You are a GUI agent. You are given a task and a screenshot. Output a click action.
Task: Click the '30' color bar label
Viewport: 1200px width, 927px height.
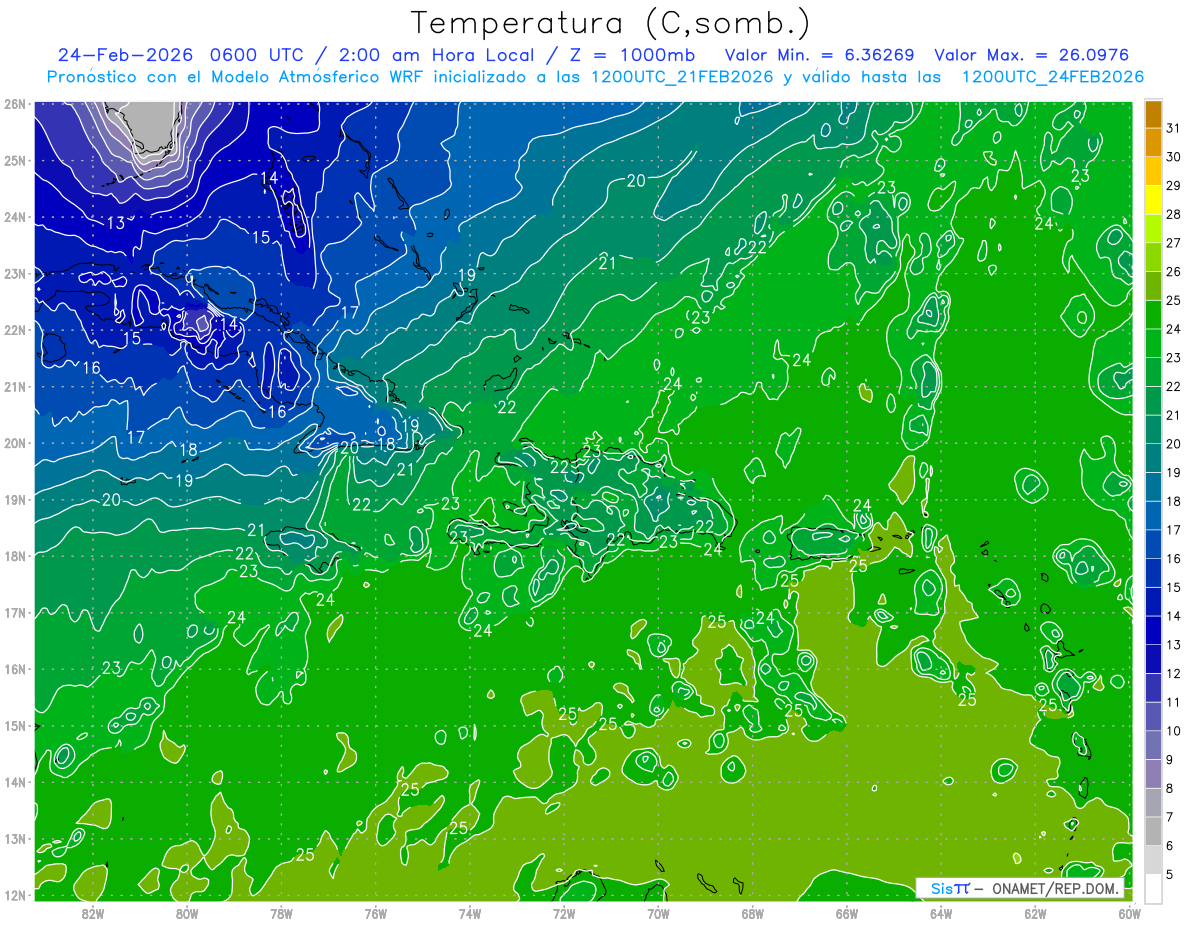[1174, 157]
